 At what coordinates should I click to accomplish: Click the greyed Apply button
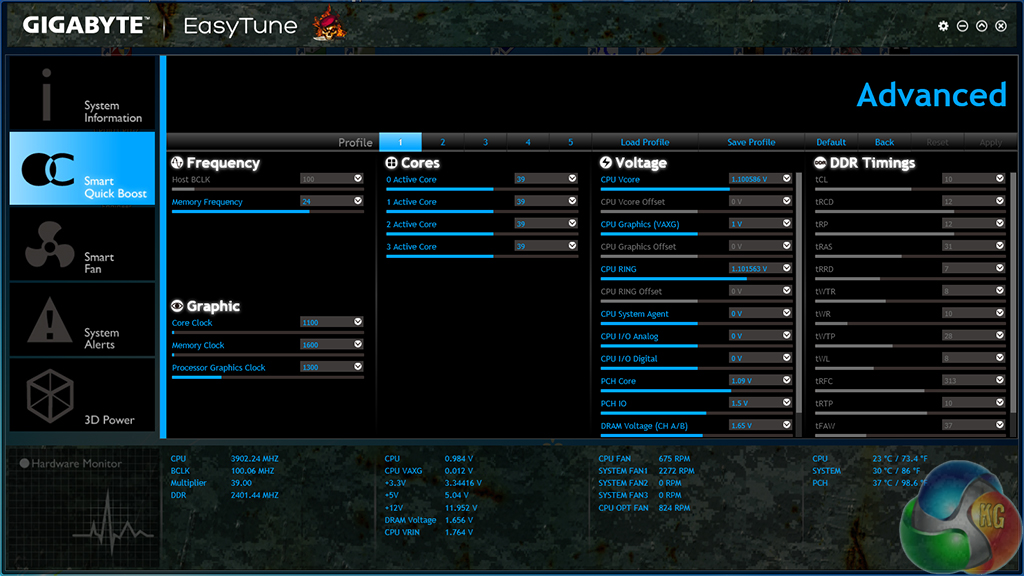[990, 142]
